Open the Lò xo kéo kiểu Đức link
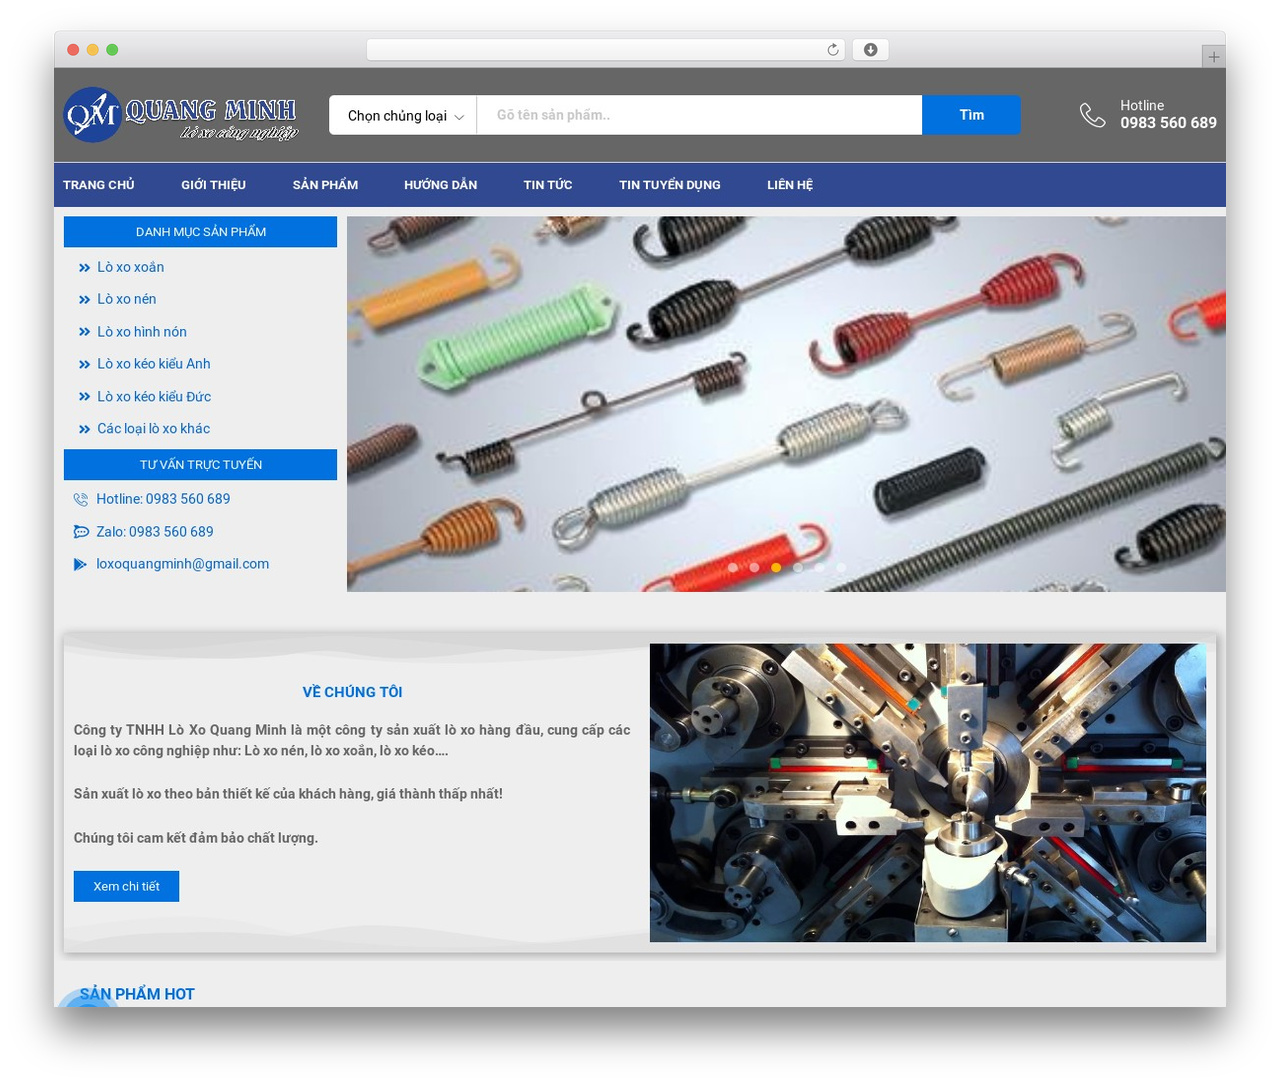The width and height of the screenshot is (1280, 1084). (x=154, y=397)
